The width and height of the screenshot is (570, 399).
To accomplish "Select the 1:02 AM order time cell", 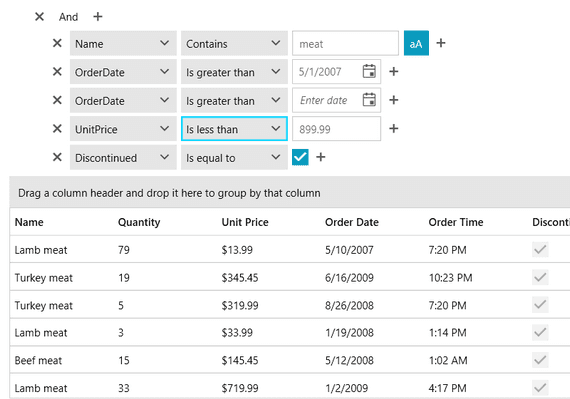I will [x=448, y=360].
